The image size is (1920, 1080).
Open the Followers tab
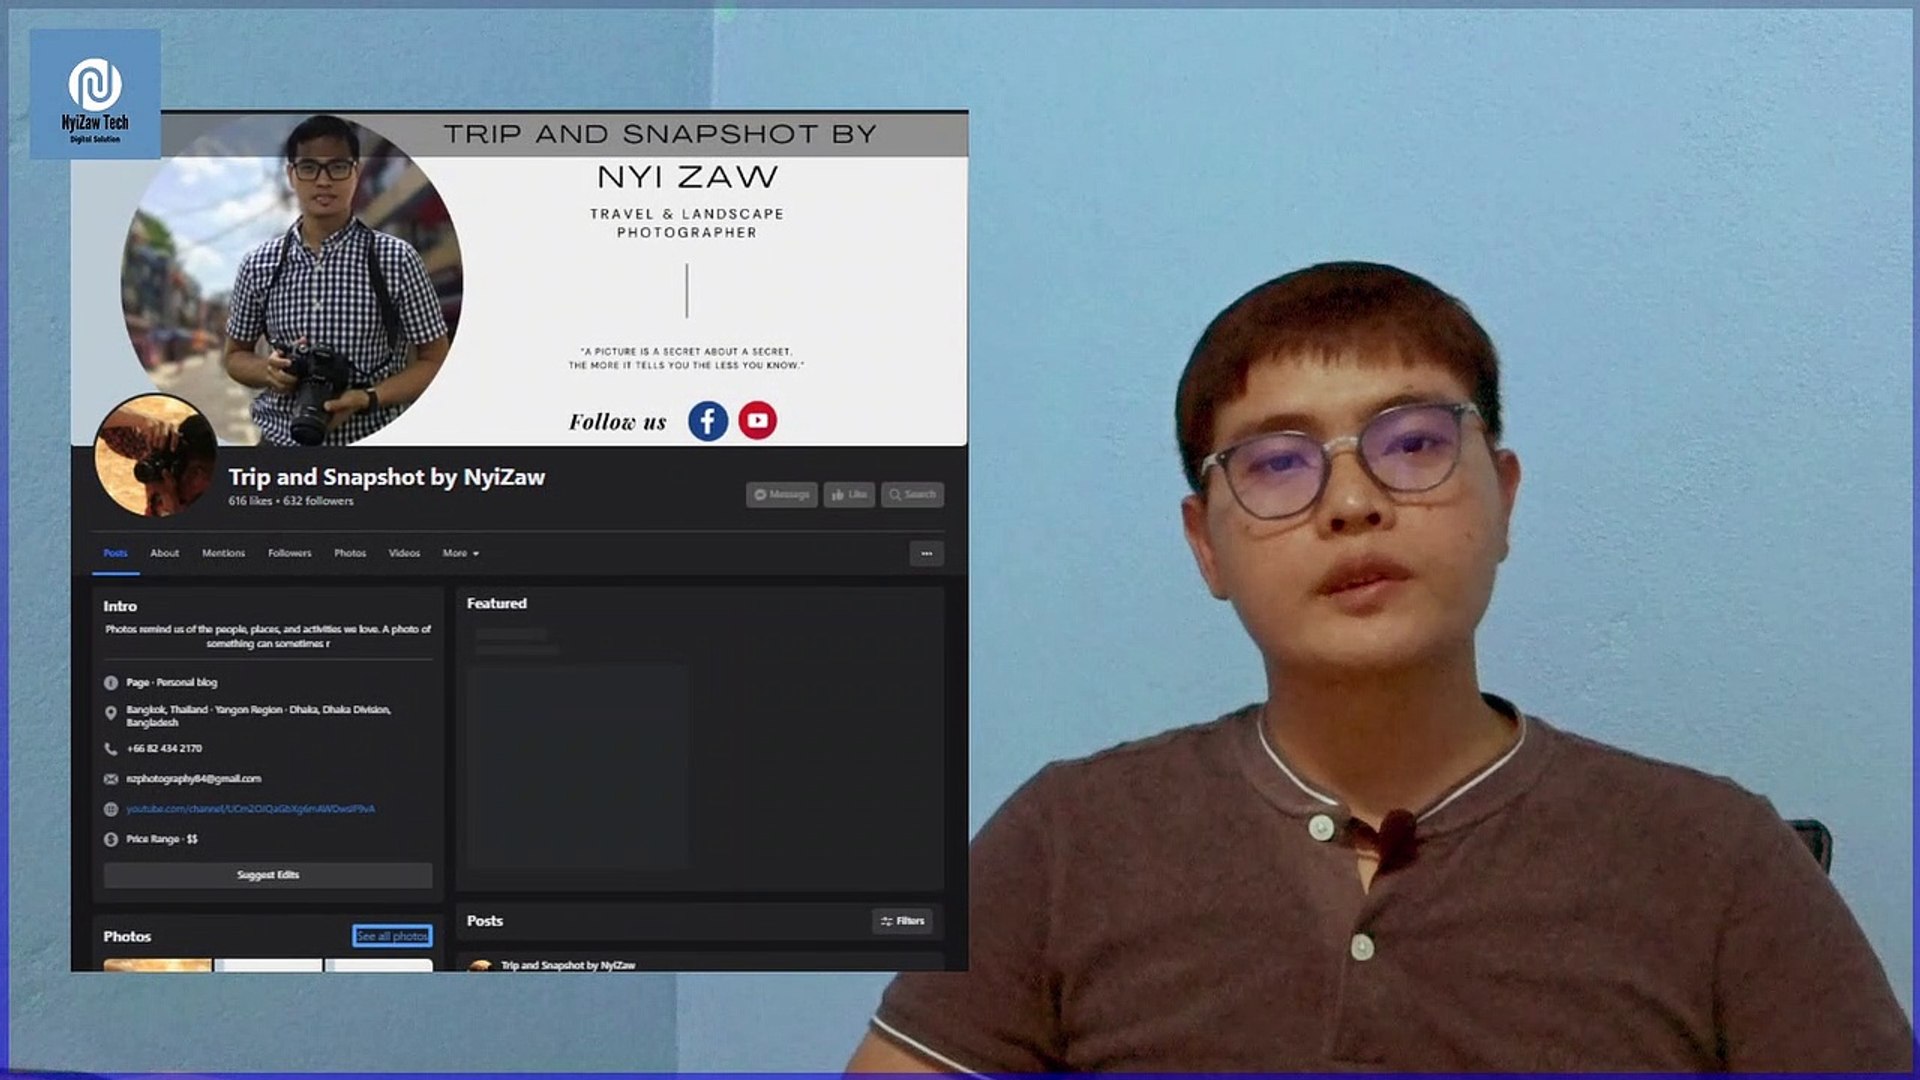pos(288,553)
